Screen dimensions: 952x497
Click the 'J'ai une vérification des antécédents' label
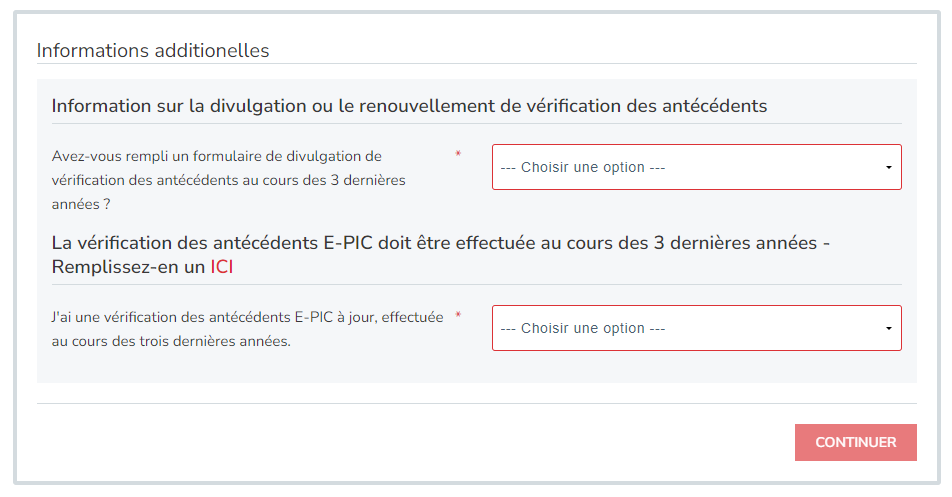click(x=248, y=329)
